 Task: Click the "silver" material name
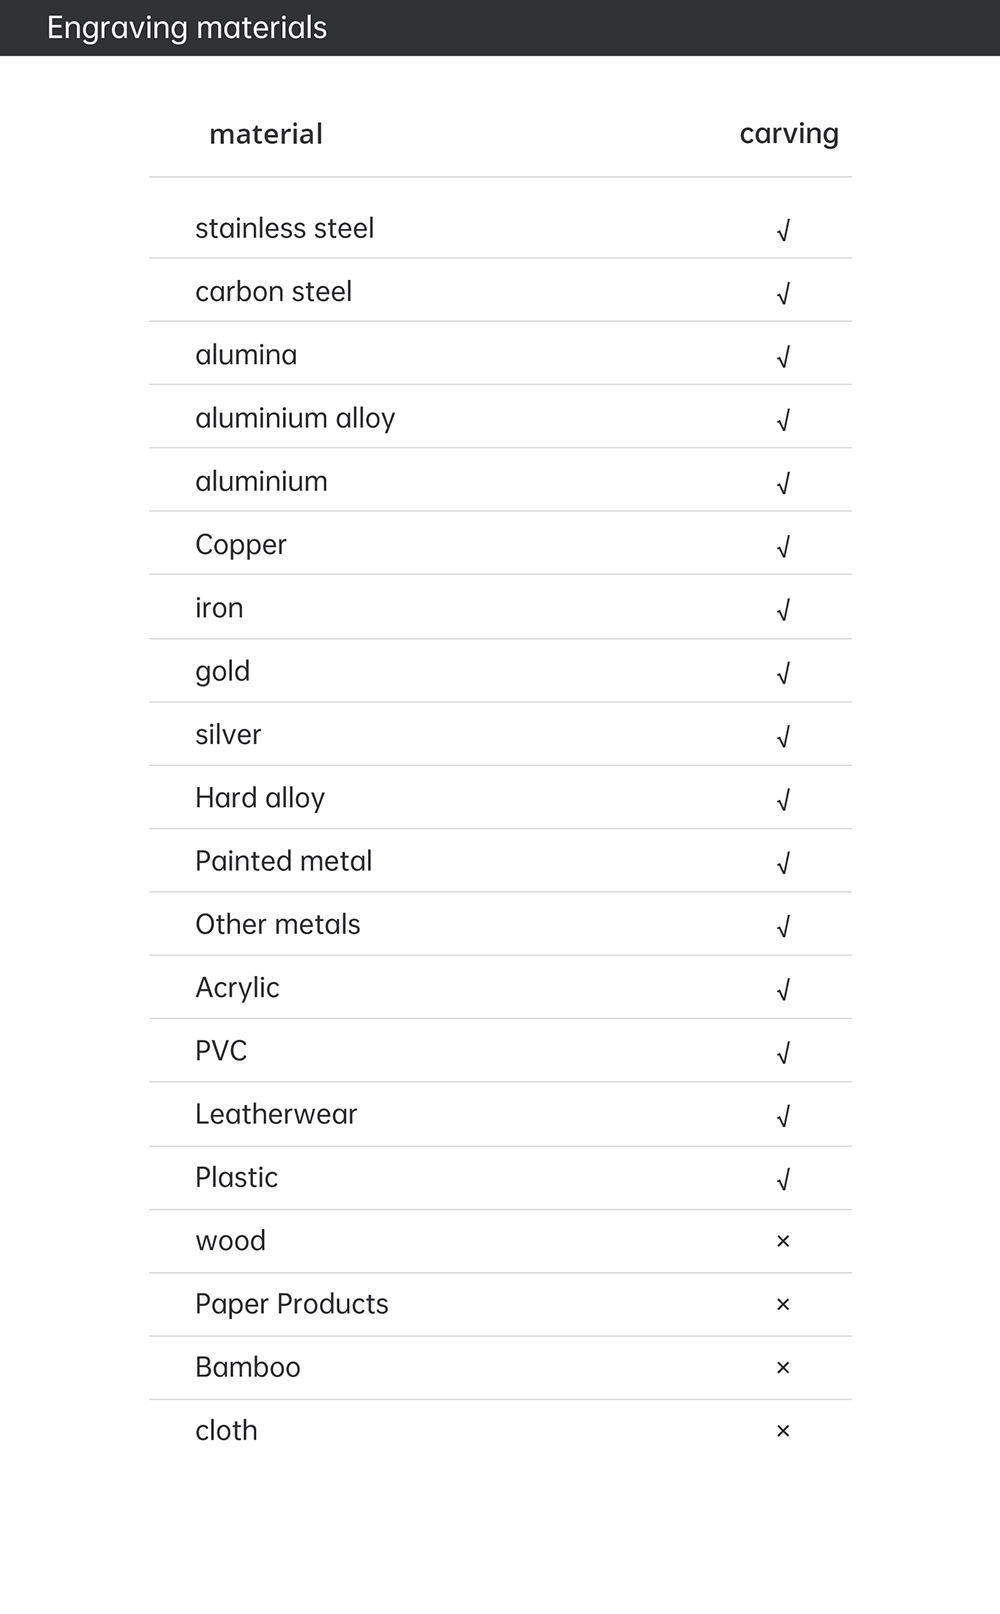coord(228,735)
